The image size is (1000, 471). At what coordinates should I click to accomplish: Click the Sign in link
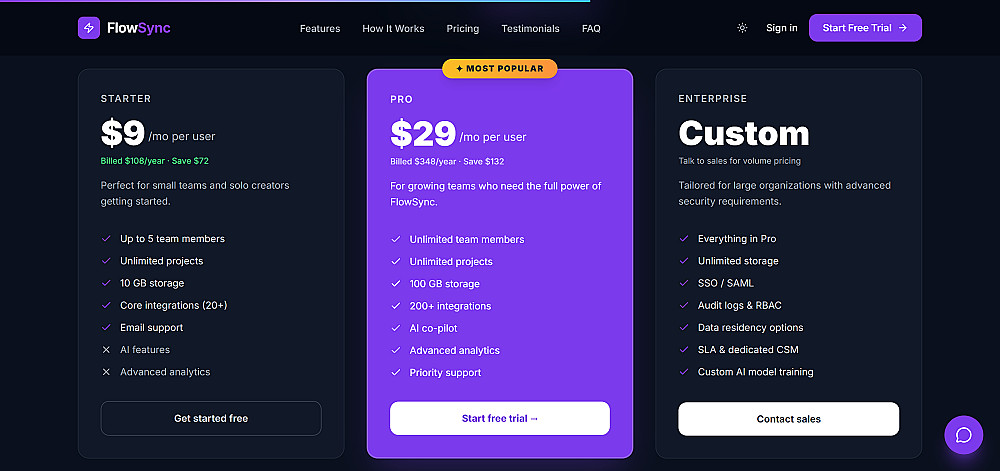tap(782, 28)
